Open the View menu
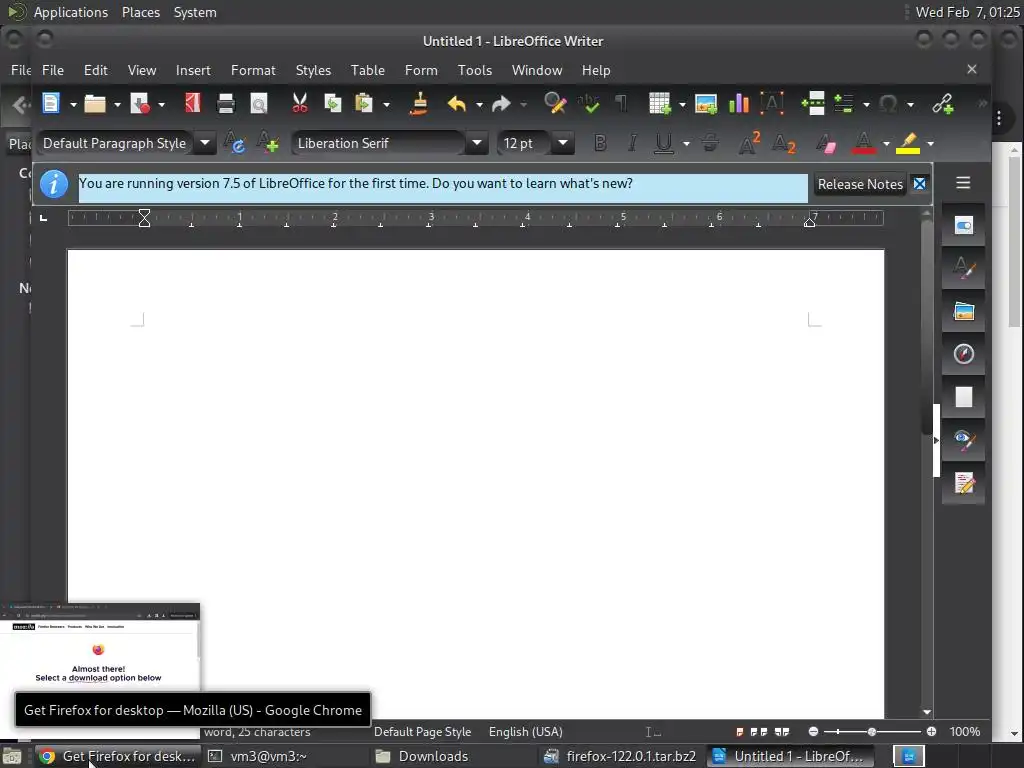Viewport: 1024px width, 768px height. 142,70
